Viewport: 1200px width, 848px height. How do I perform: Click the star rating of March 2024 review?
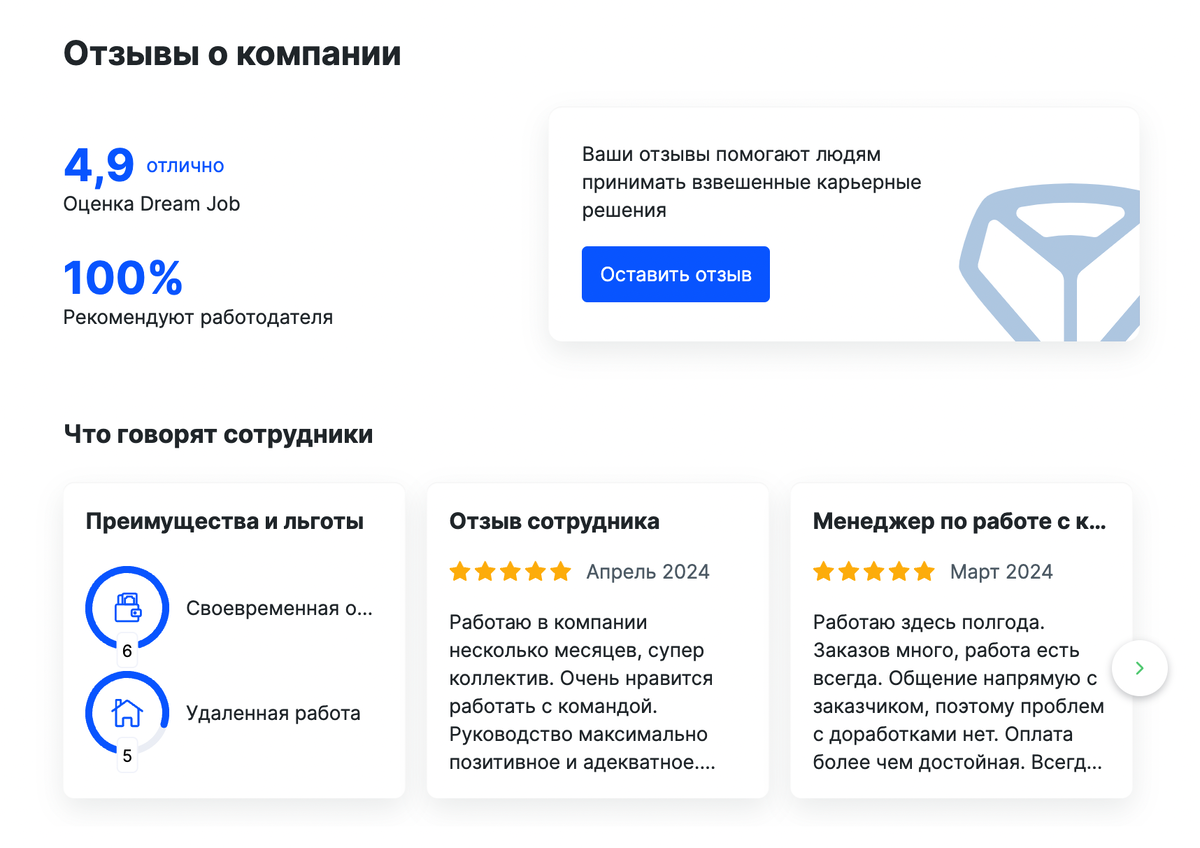(x=874, y=572)
